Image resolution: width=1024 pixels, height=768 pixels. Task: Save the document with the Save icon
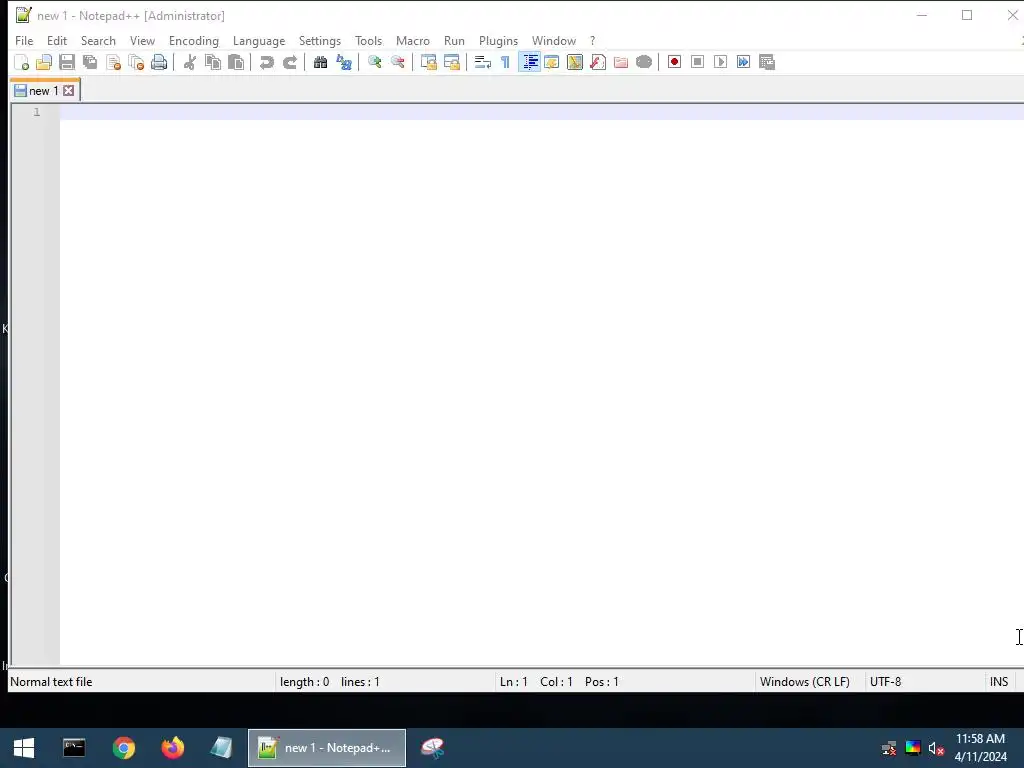(67, 62)
